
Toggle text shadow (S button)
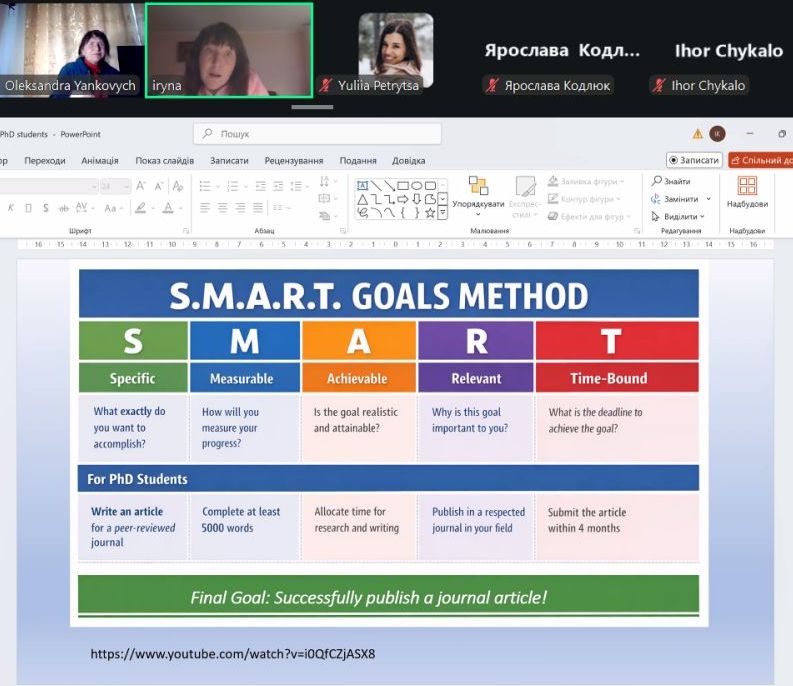(x=46, y=208)
